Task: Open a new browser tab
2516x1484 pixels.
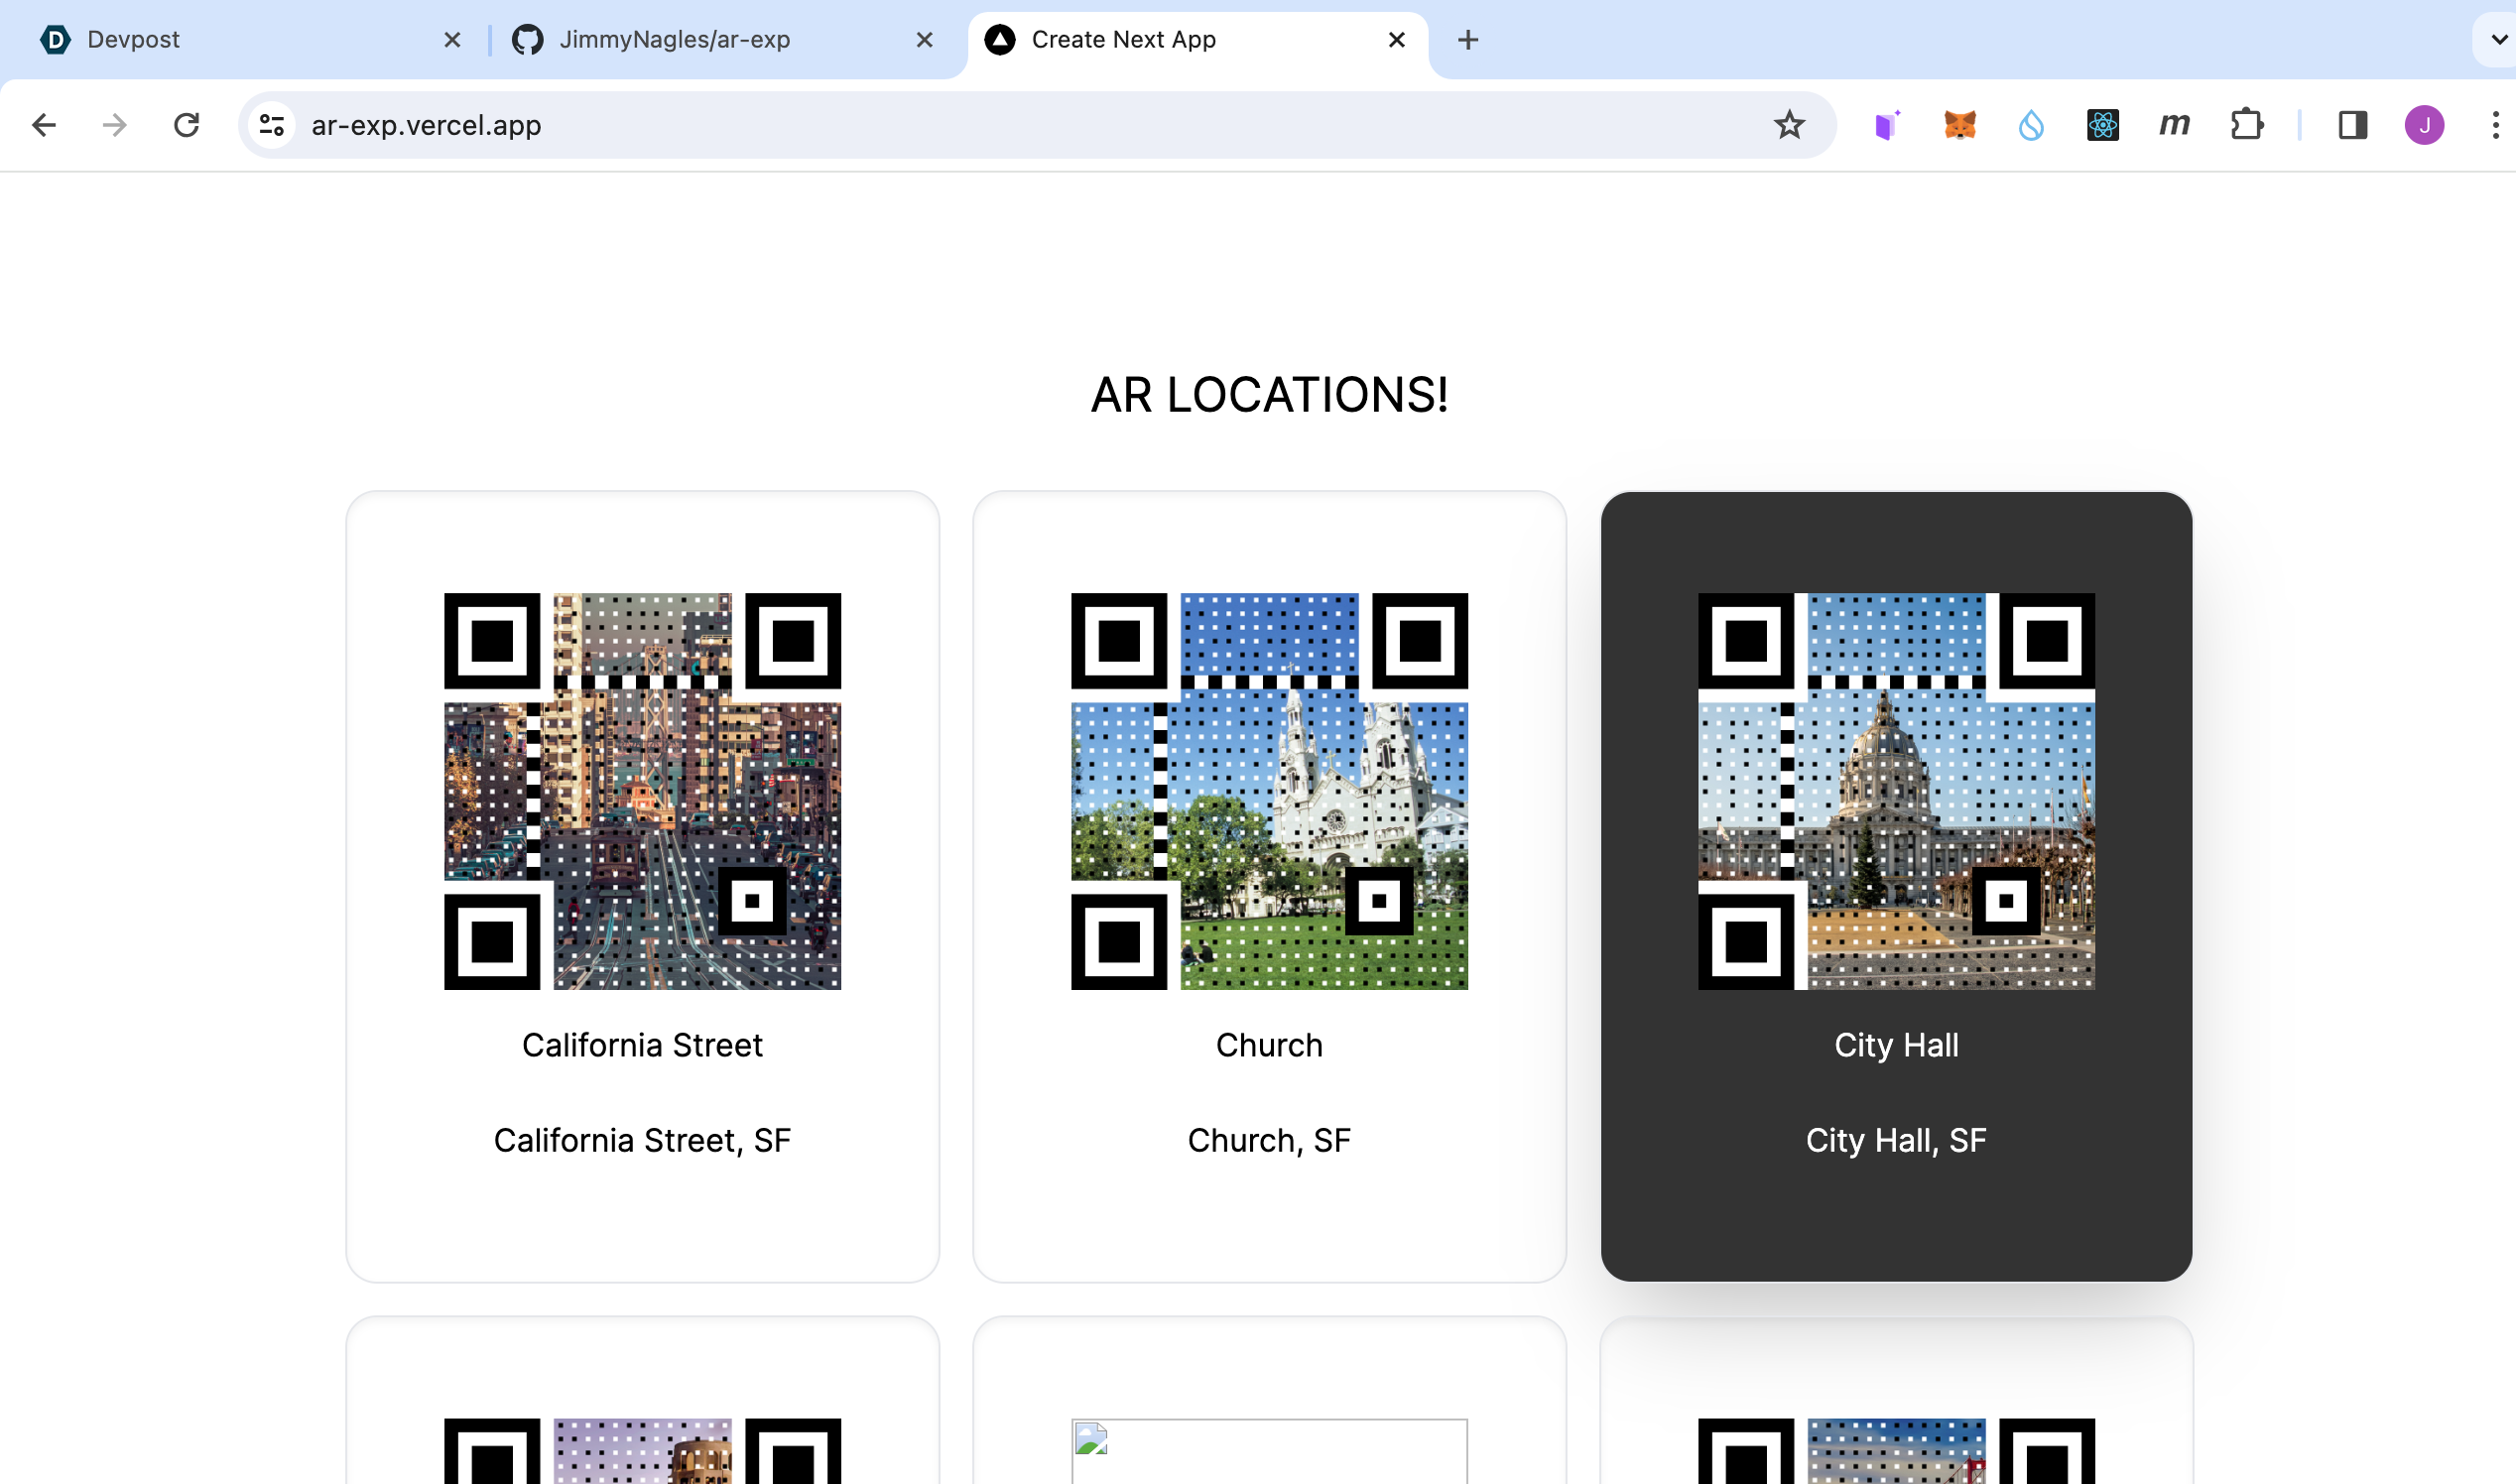Action: pyautogui.click(x=1467, y=40)
